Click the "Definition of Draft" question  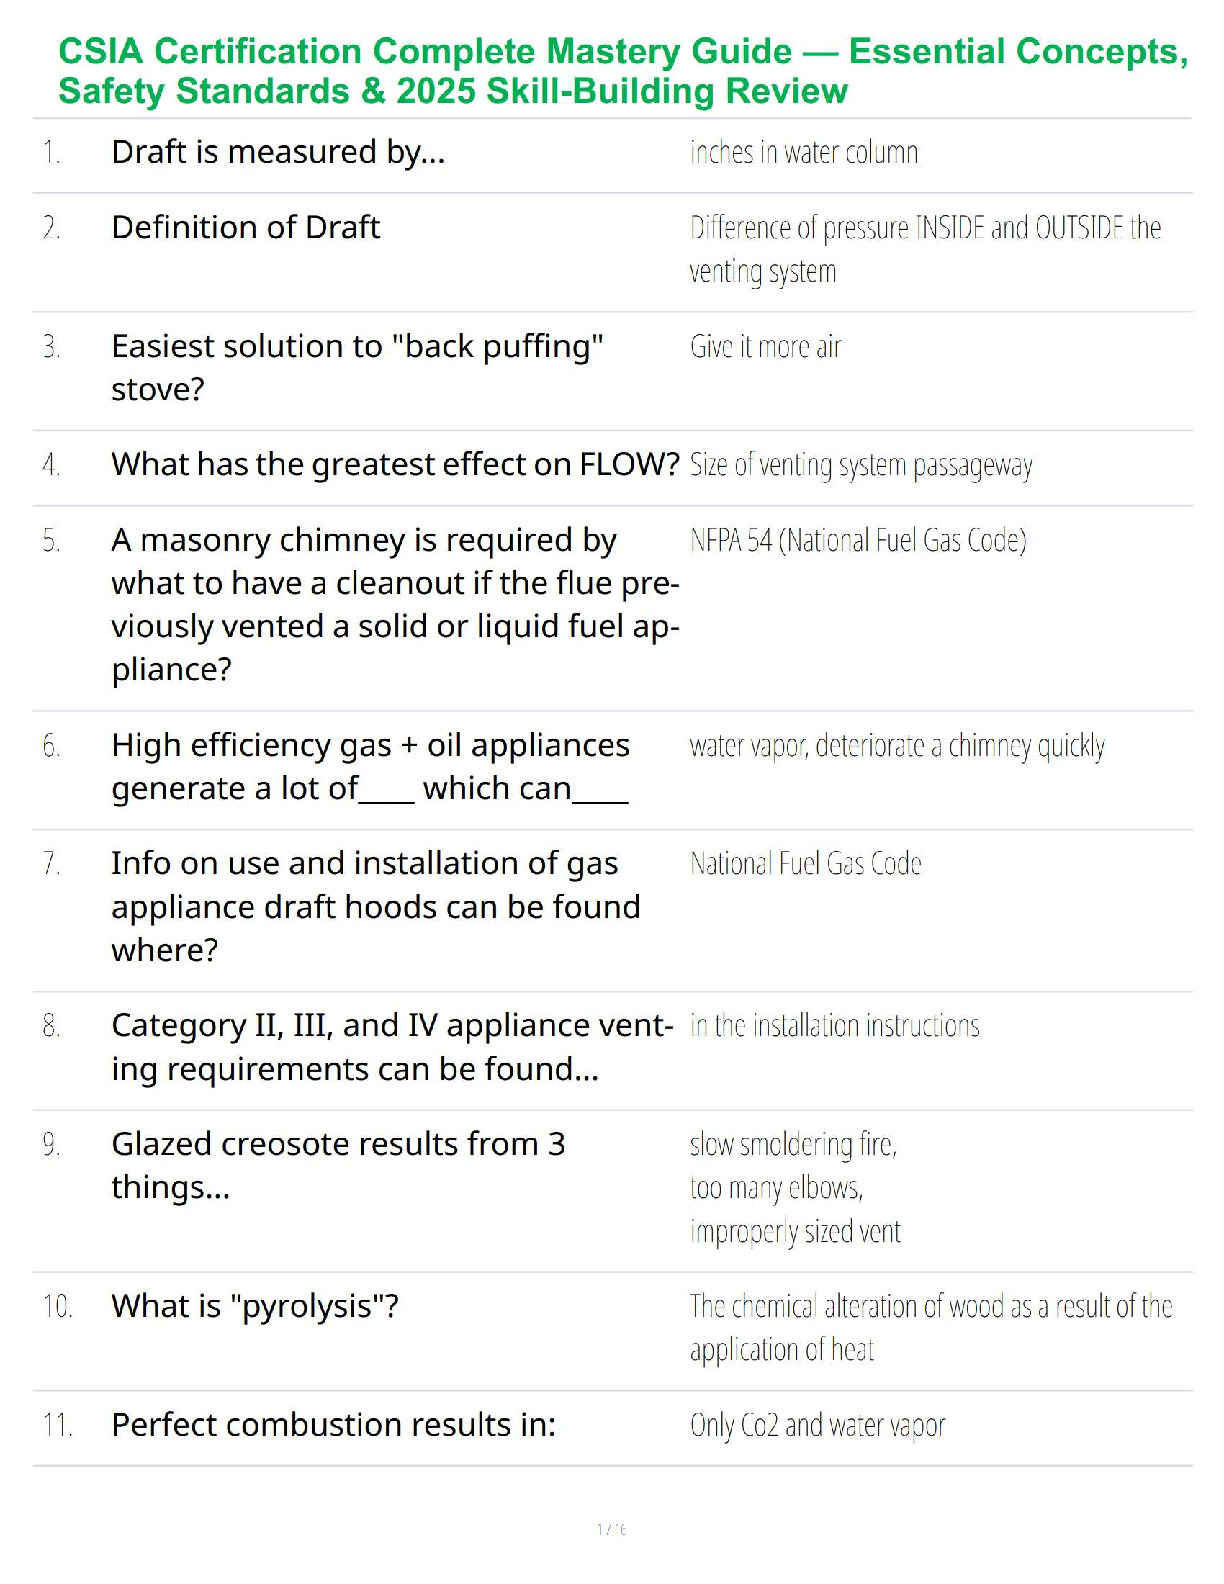[245, 228]
